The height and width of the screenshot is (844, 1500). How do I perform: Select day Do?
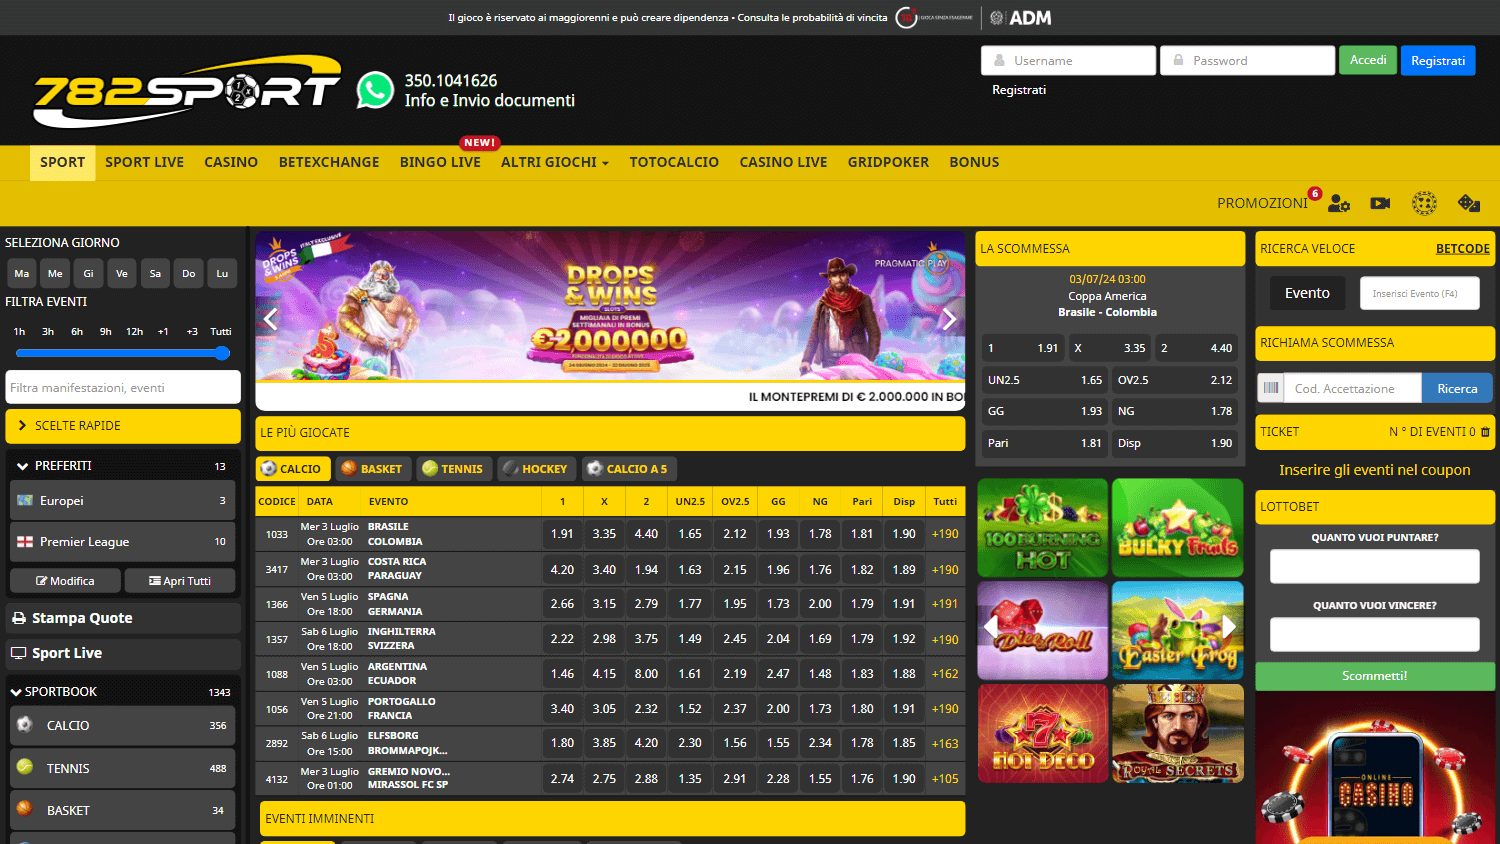[x=189, y=273]
